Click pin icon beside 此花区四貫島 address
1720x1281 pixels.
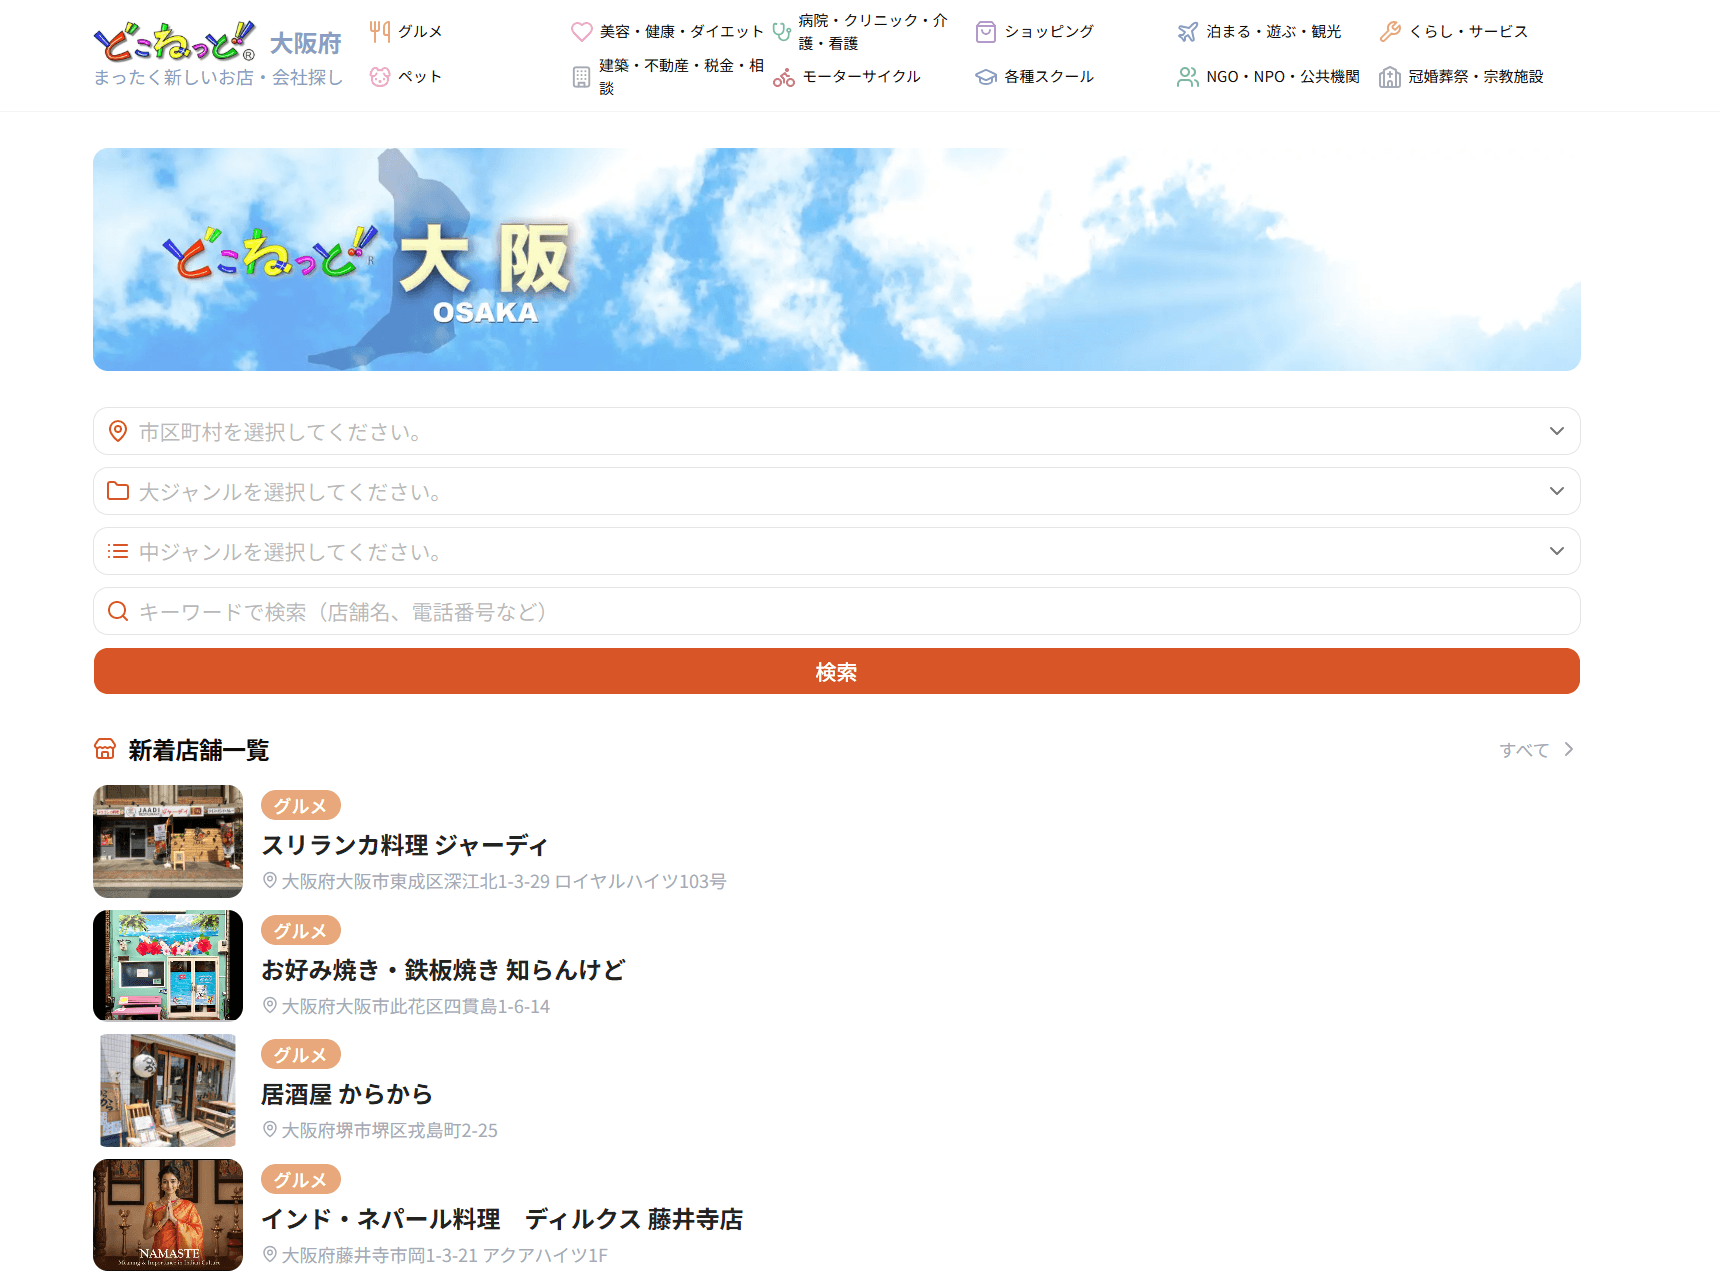[270, 1005]
